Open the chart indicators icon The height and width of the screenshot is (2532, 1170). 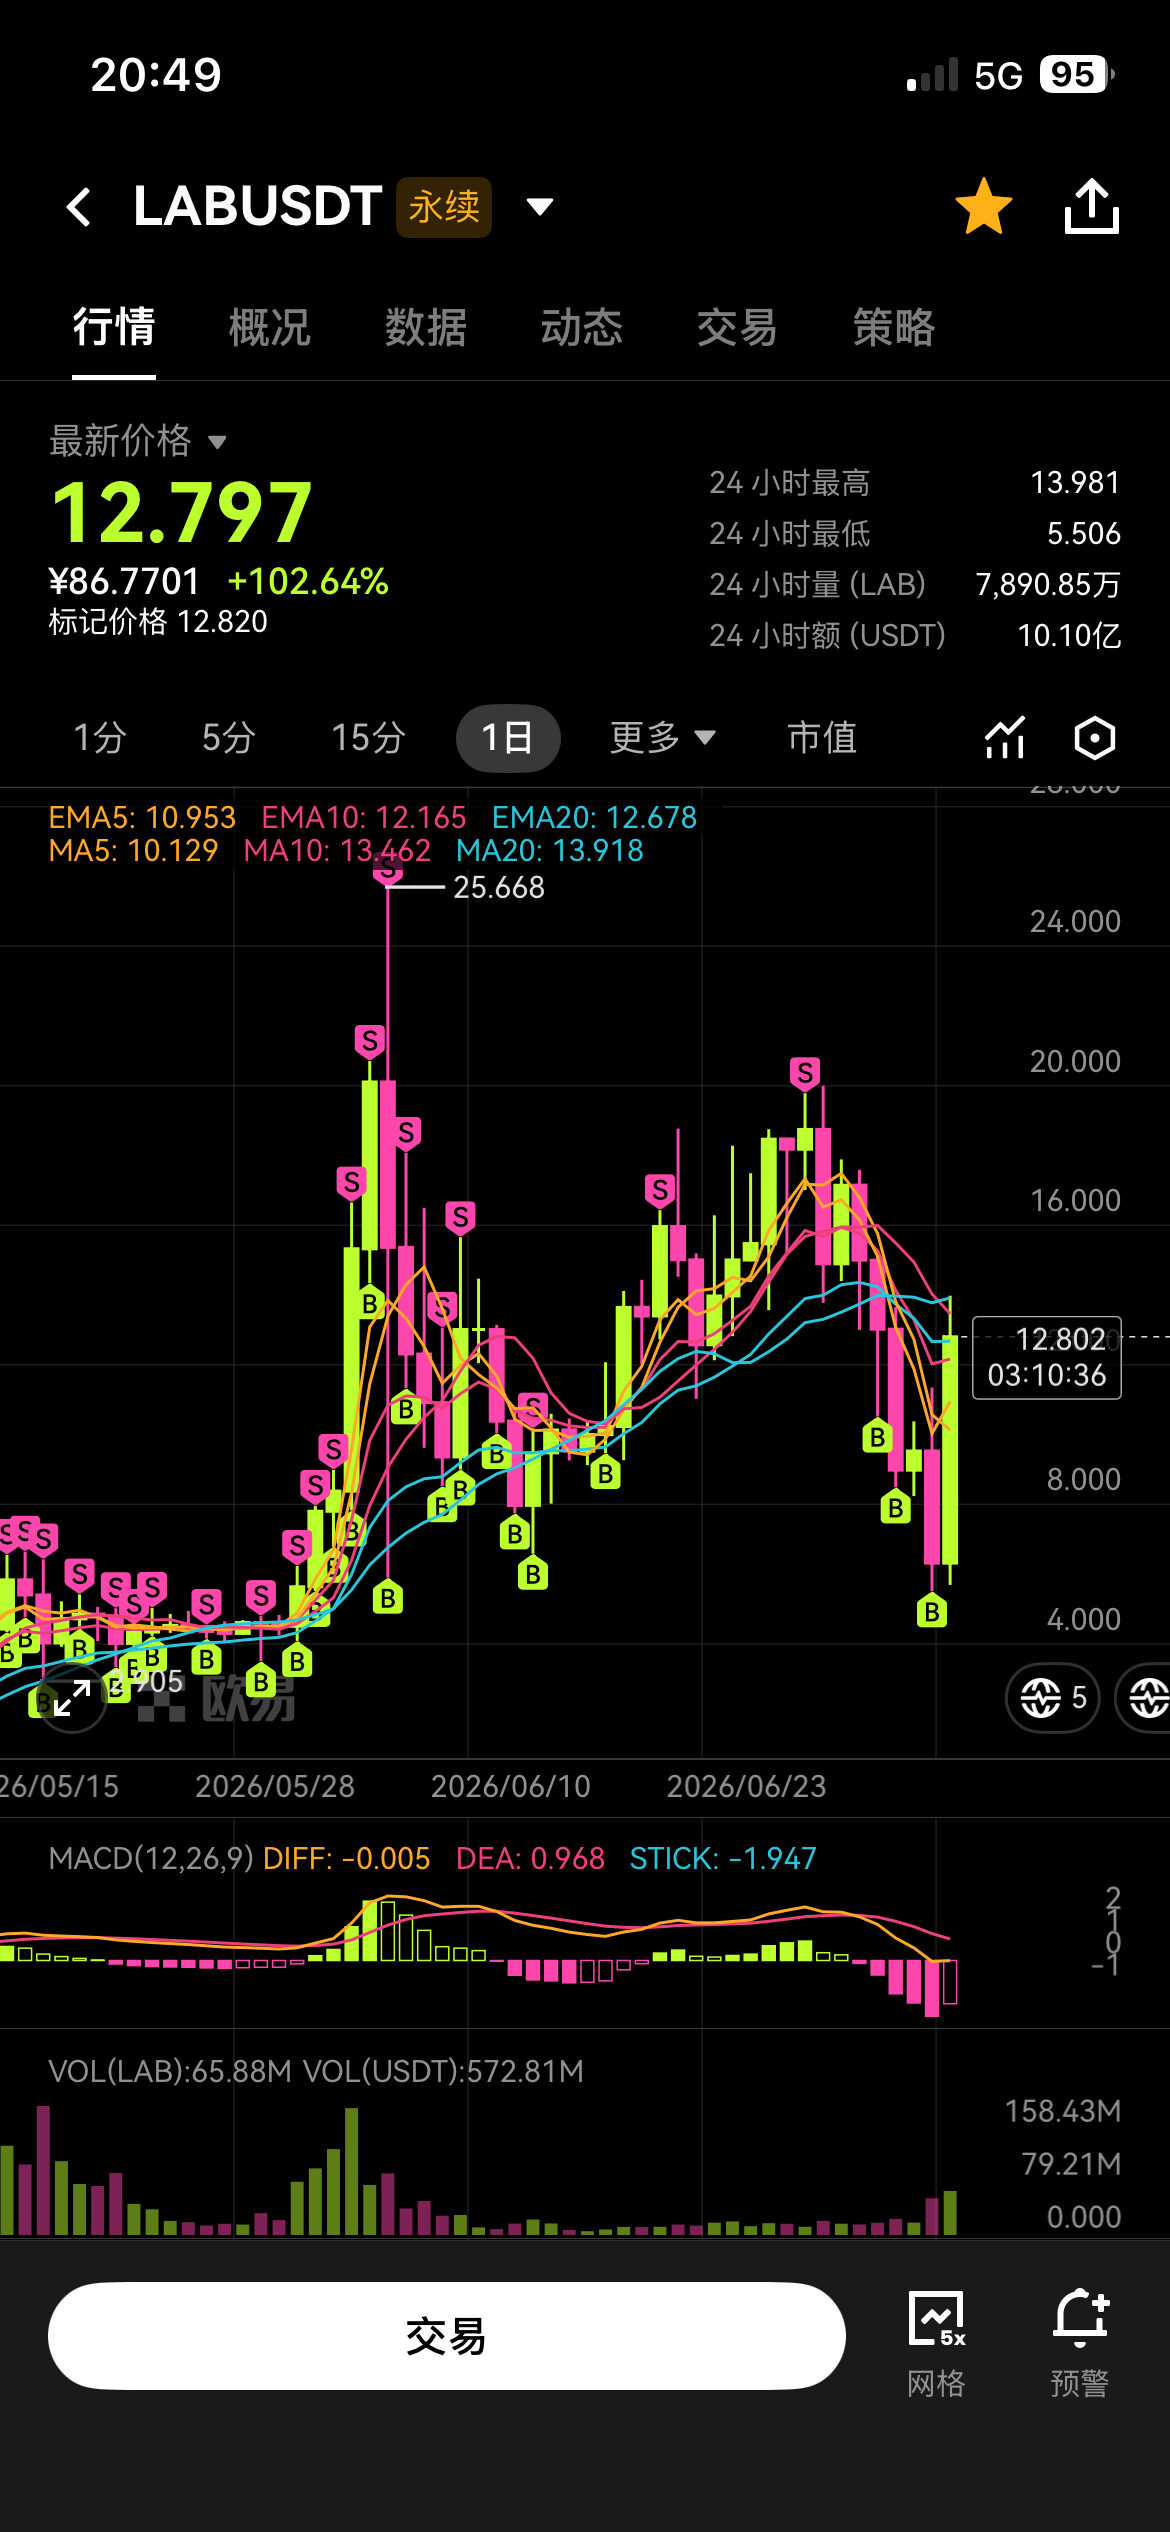click(1005, 738)
